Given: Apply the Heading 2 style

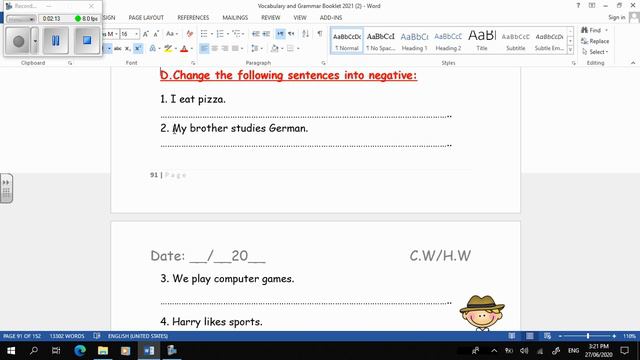Looking at the screenshot, I should [448, 41].
